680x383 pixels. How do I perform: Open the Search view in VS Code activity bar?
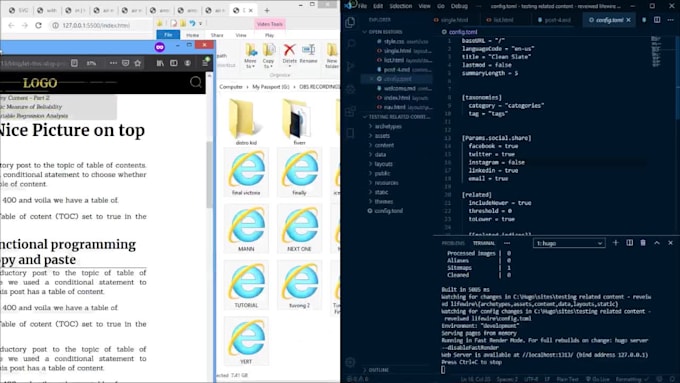tap(350, 43)
